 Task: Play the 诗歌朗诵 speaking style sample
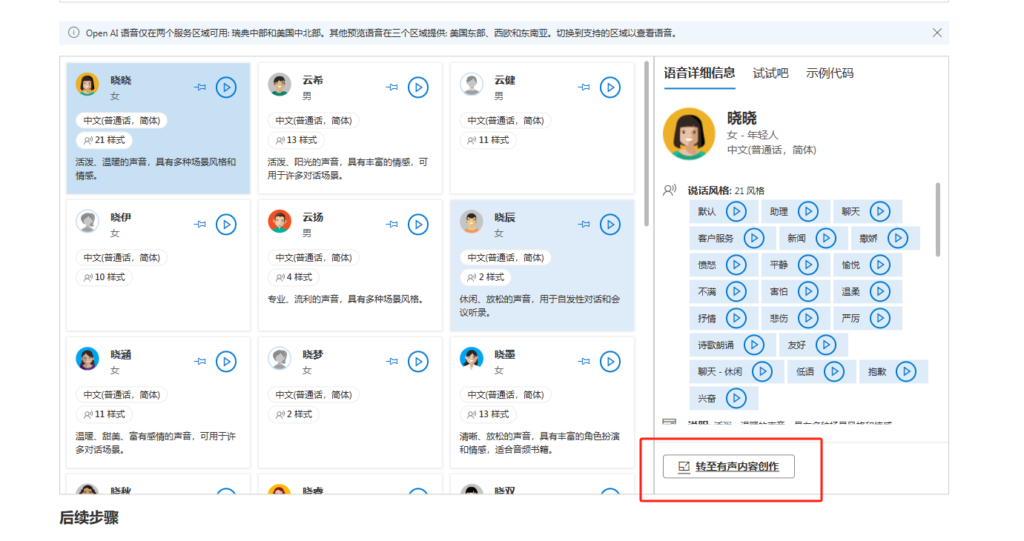754,344
